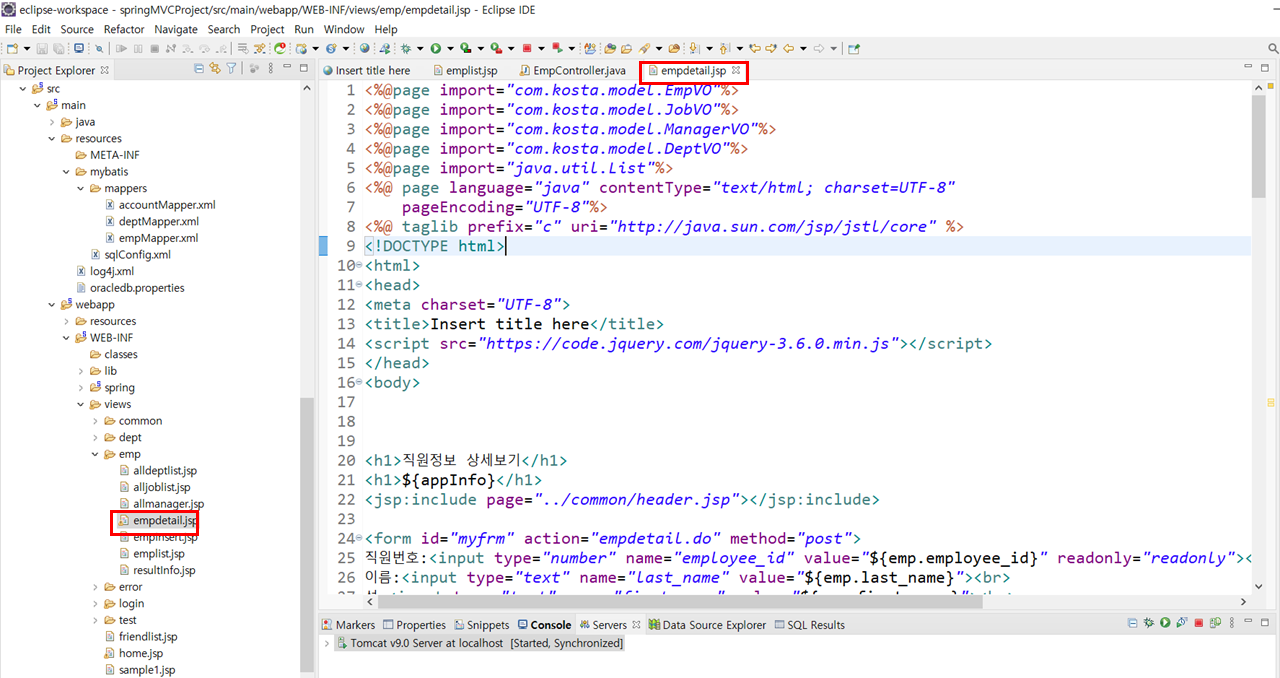Open the Console view tab
The image size is (1280, 678).
tap(544, 624)
